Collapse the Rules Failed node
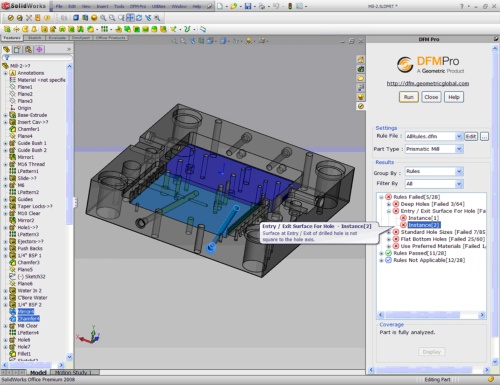The width and height of the screenshot is (500, 385). tap(381, 197)
